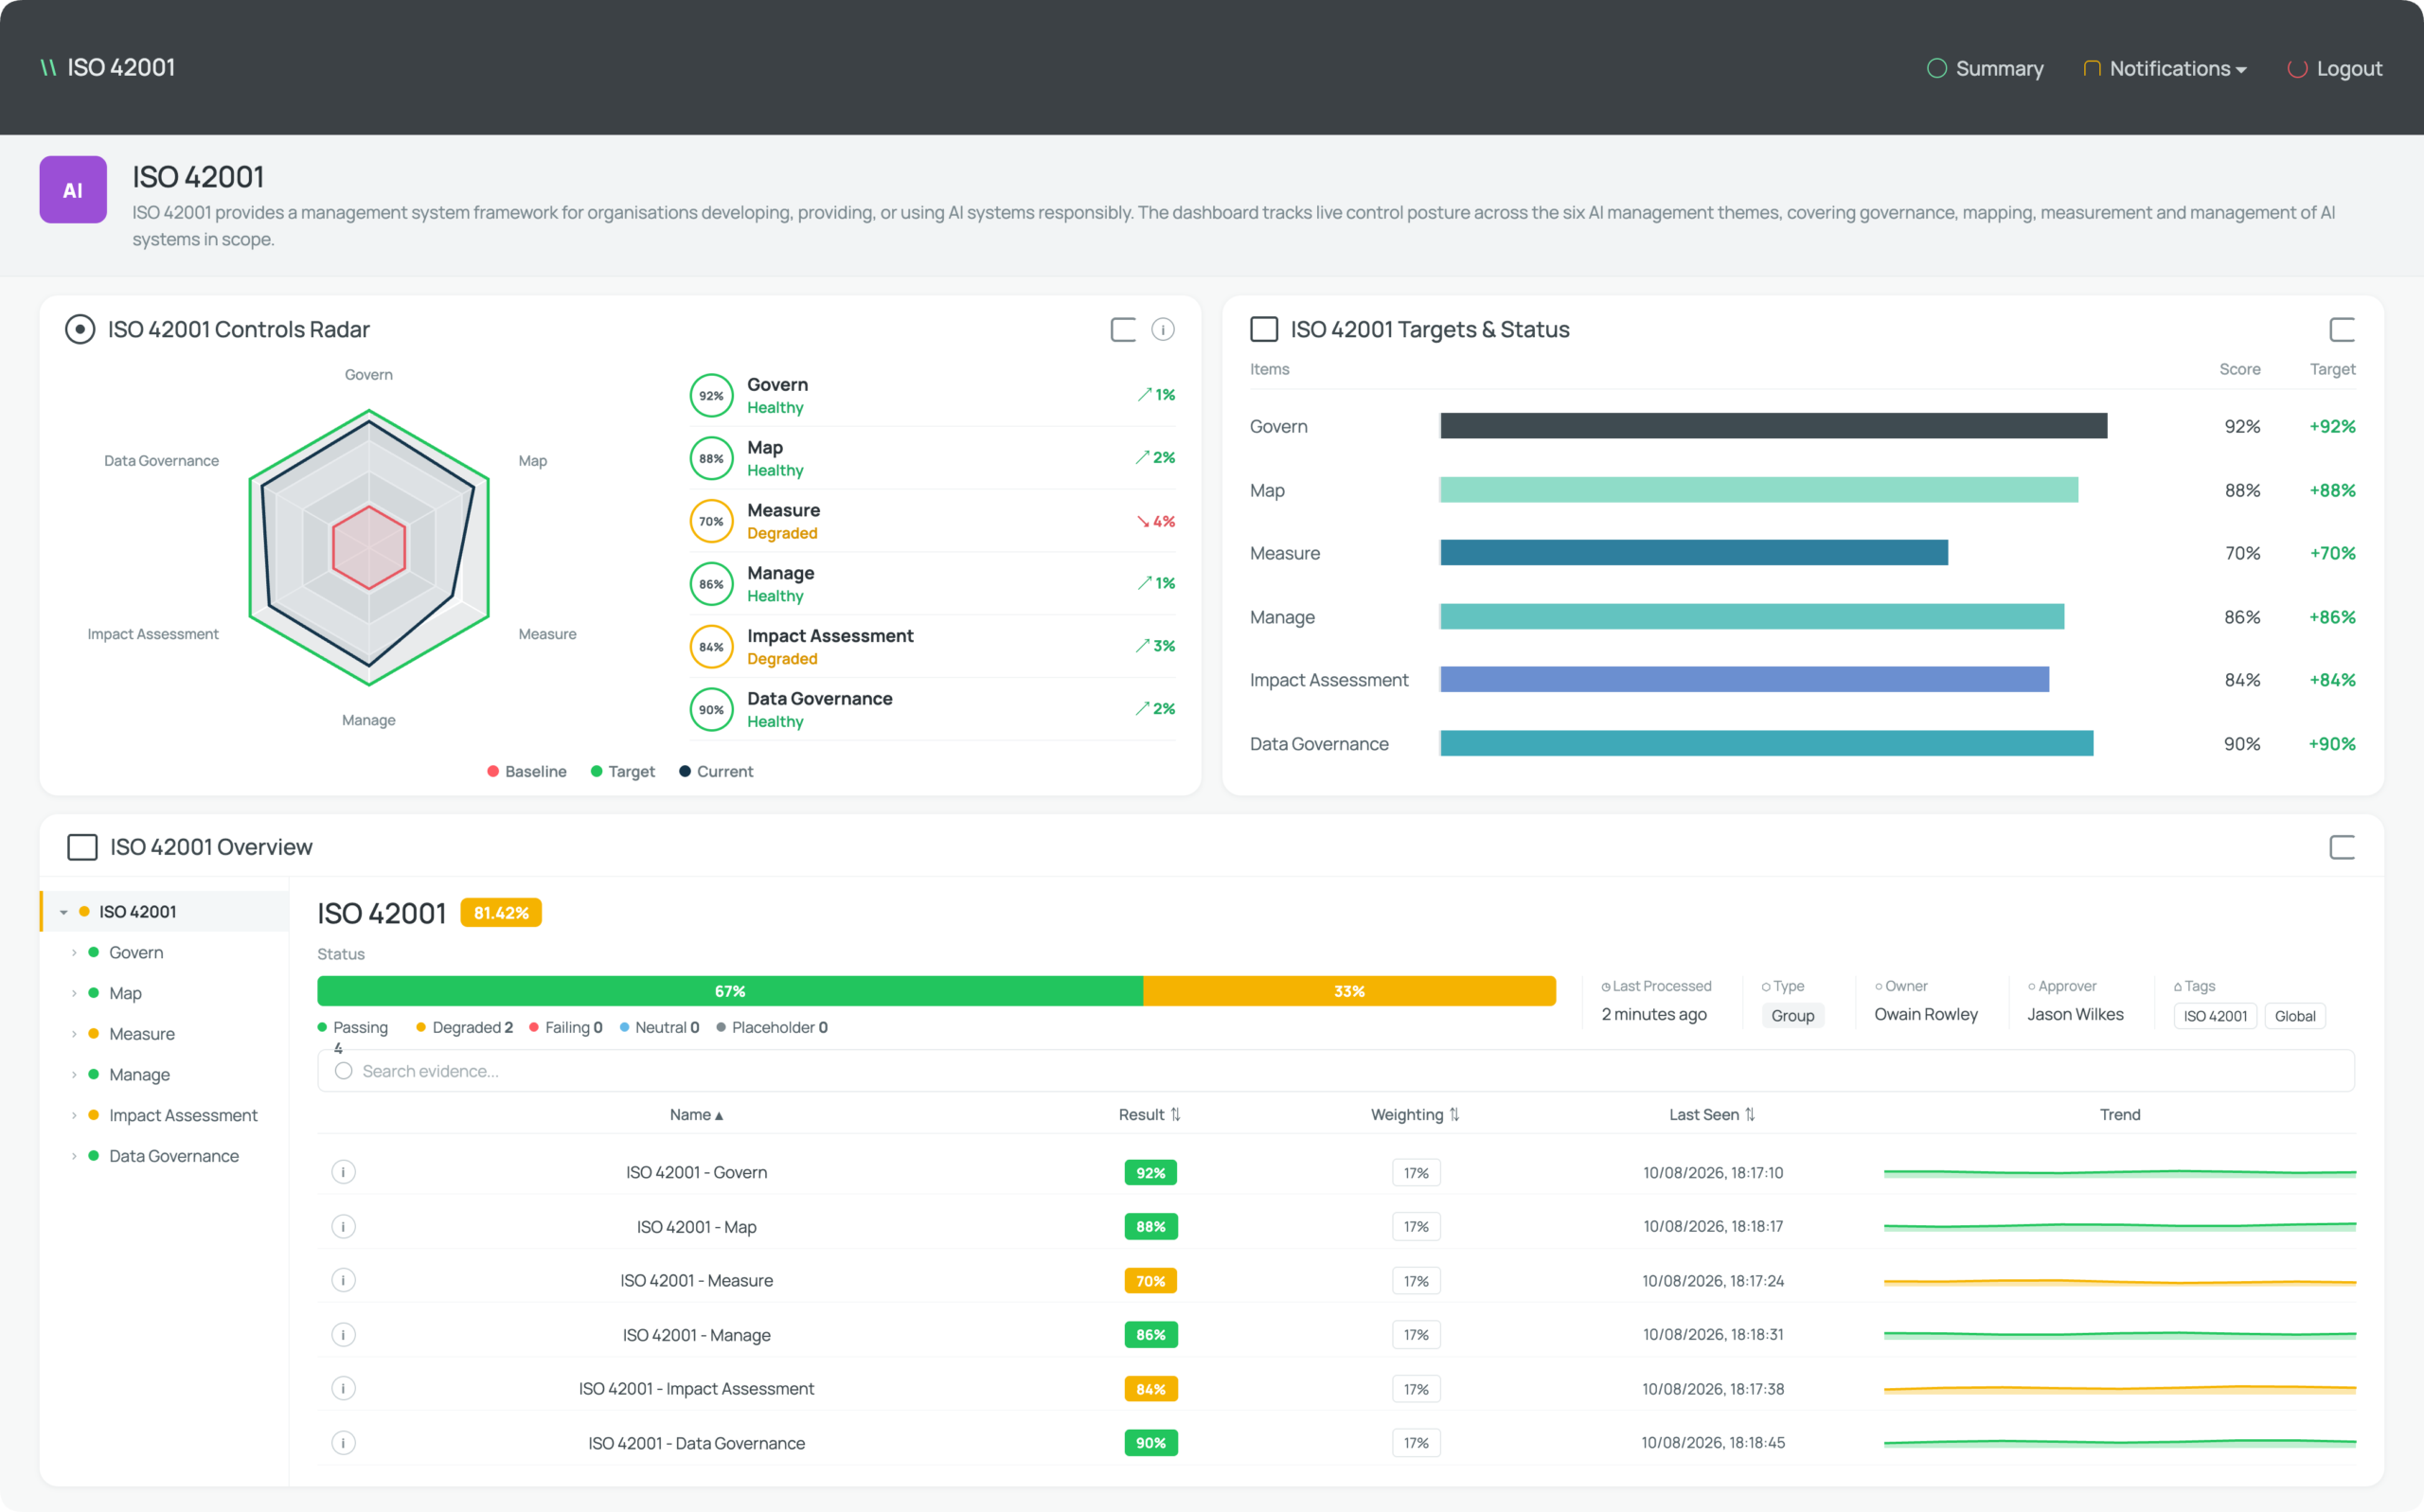
Task: Filter by Failing status legend
Action: click(x=566, y=1027)
